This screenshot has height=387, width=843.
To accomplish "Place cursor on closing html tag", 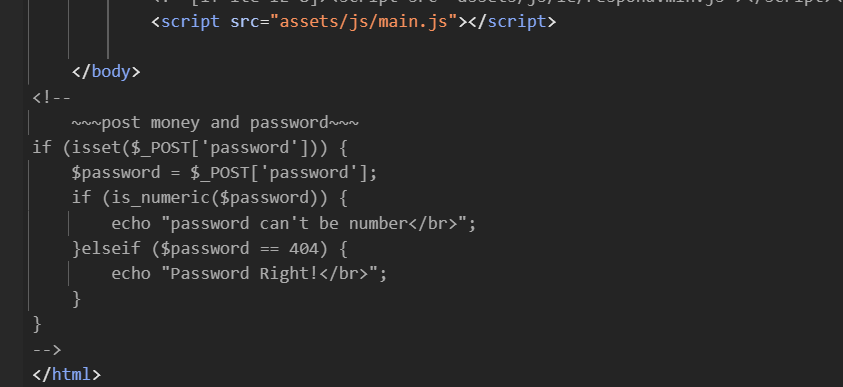I will (67, 374).
